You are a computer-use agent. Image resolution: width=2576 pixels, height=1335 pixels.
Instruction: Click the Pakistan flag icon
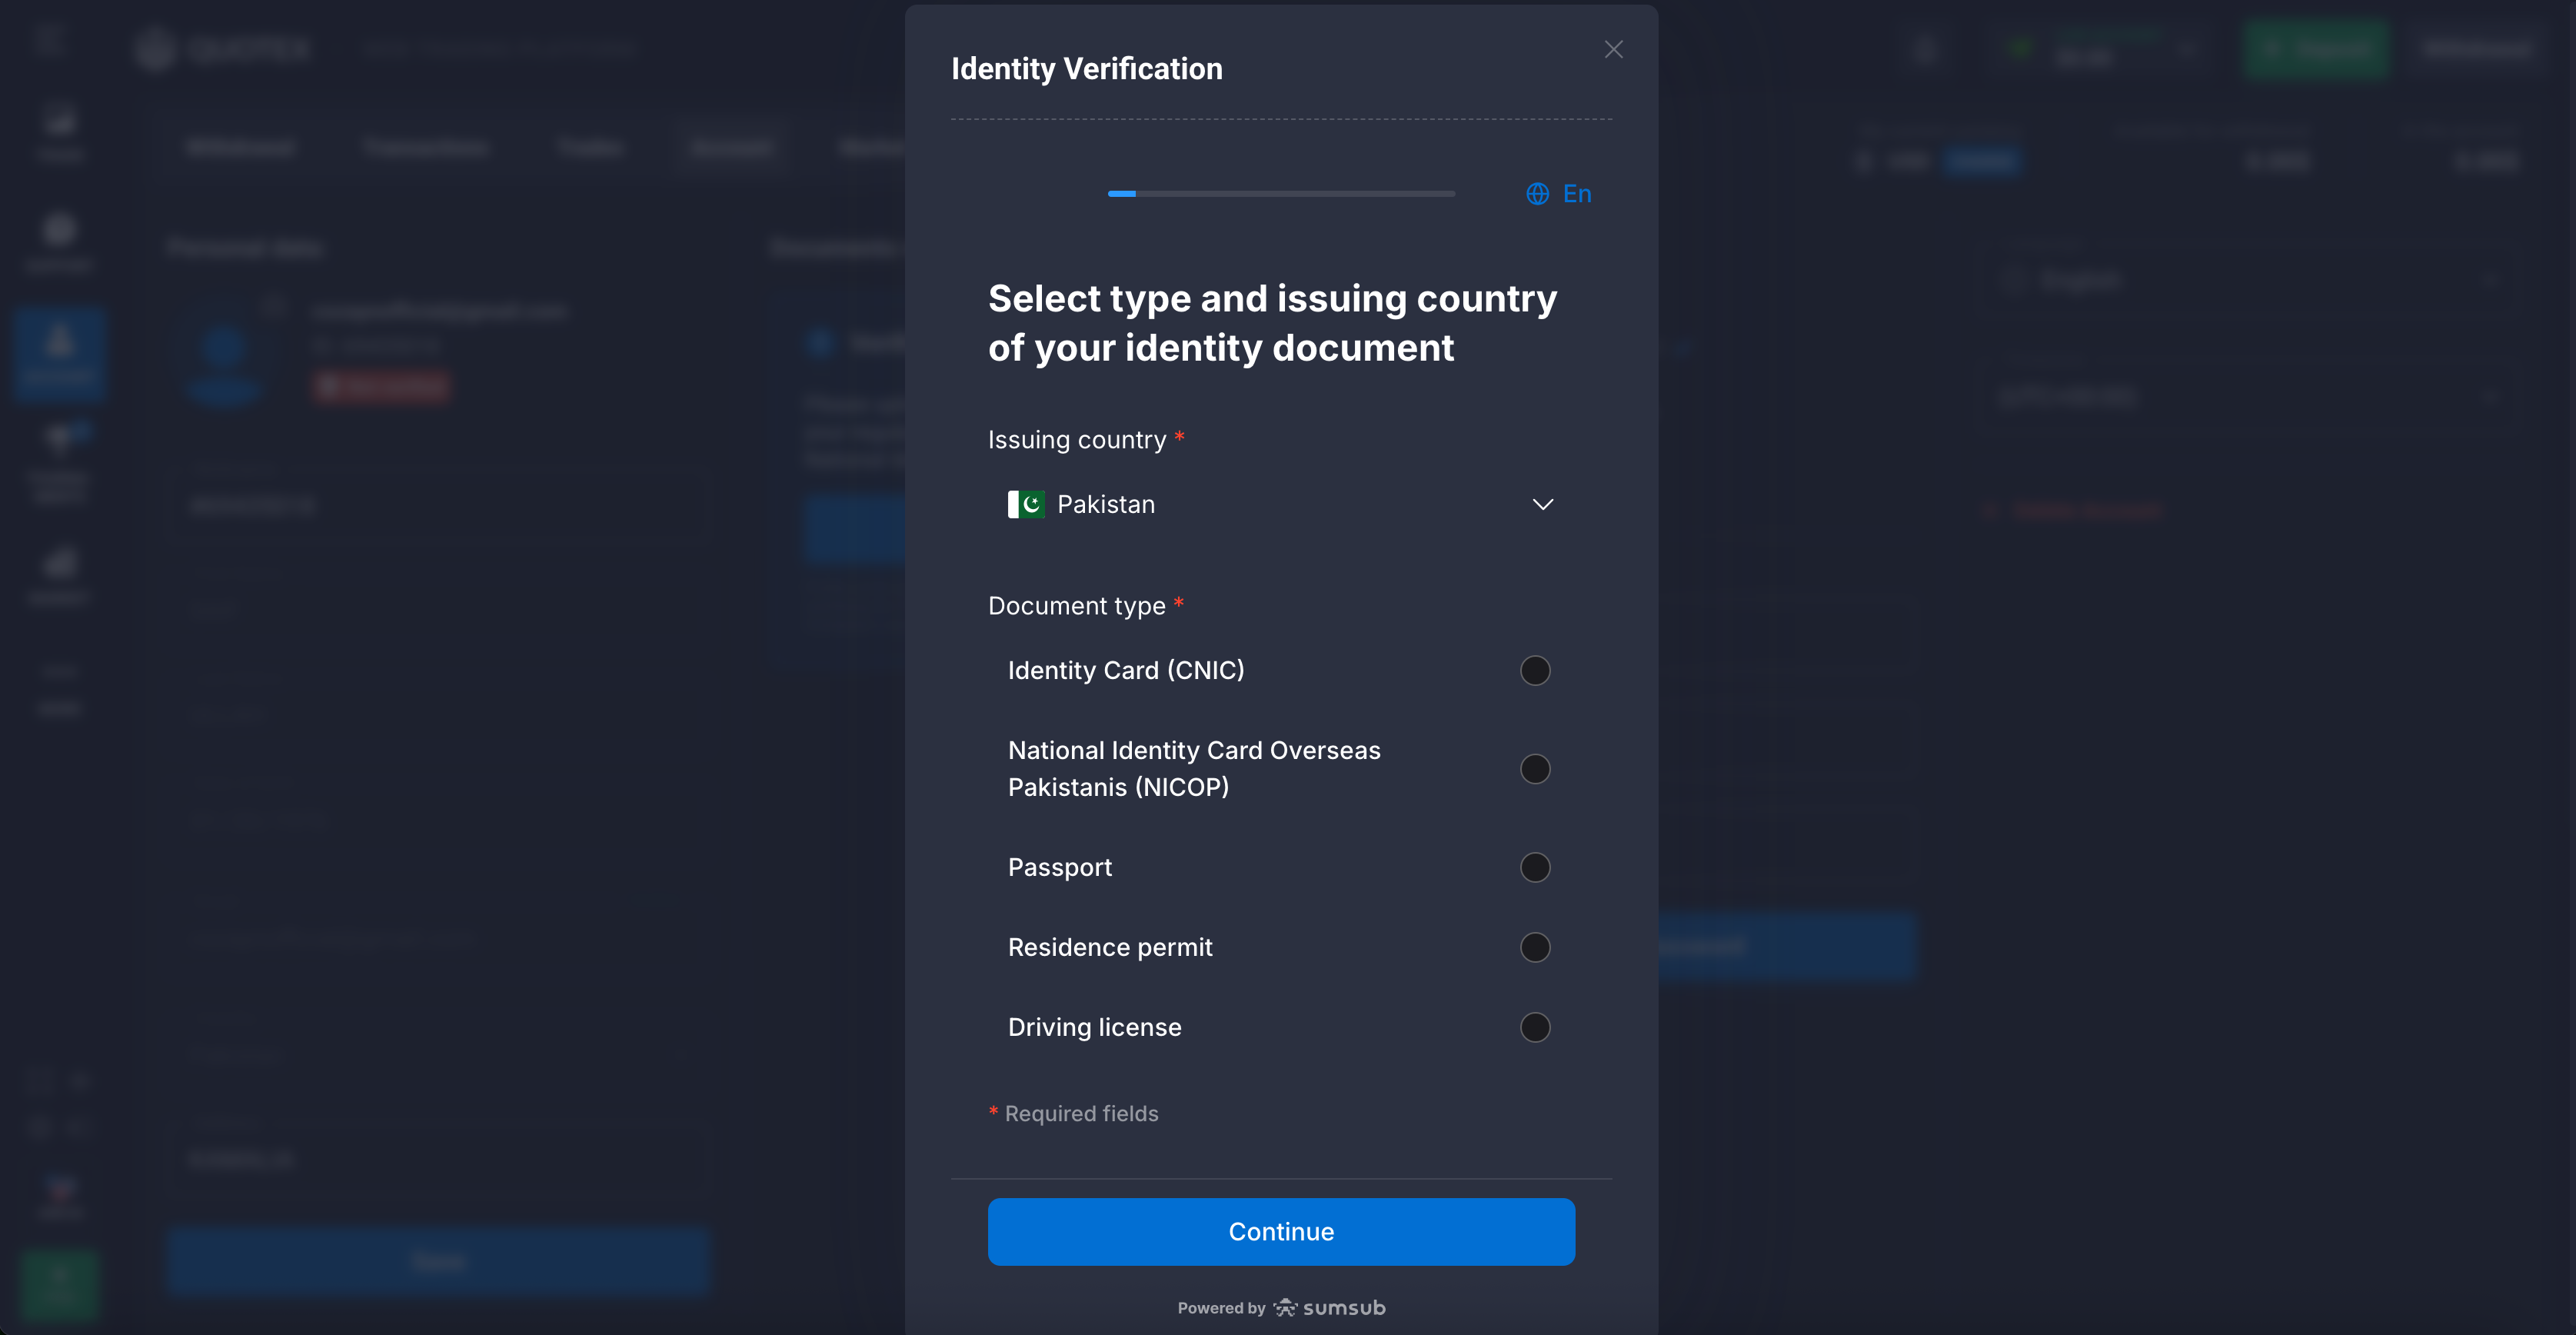click(x=1026, y=504)
